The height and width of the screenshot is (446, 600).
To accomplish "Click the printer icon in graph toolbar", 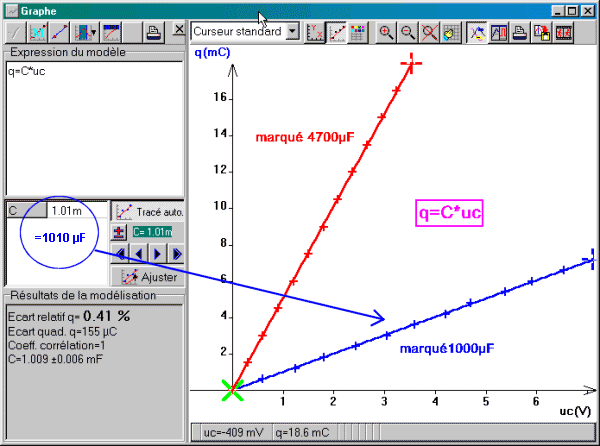I will coord(521,31).
